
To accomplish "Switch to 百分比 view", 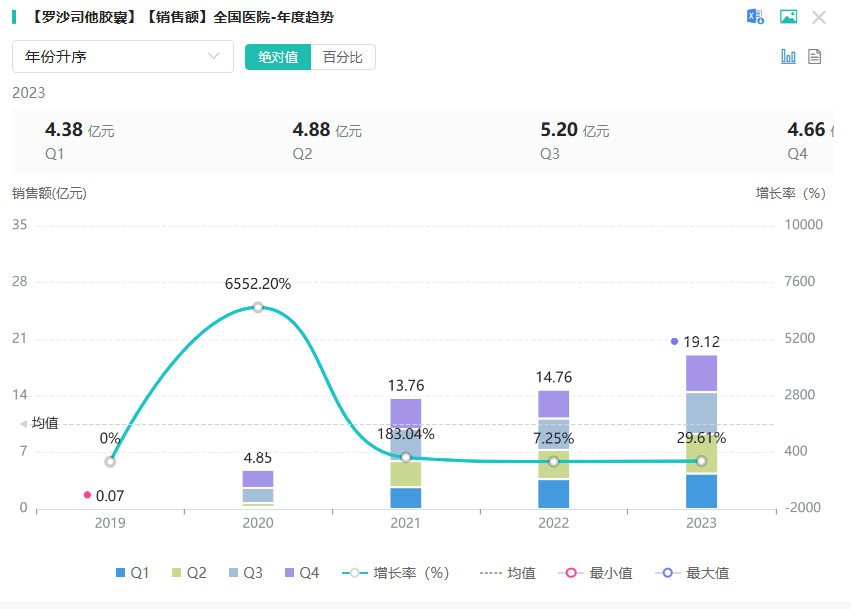I will click(343, 57).
